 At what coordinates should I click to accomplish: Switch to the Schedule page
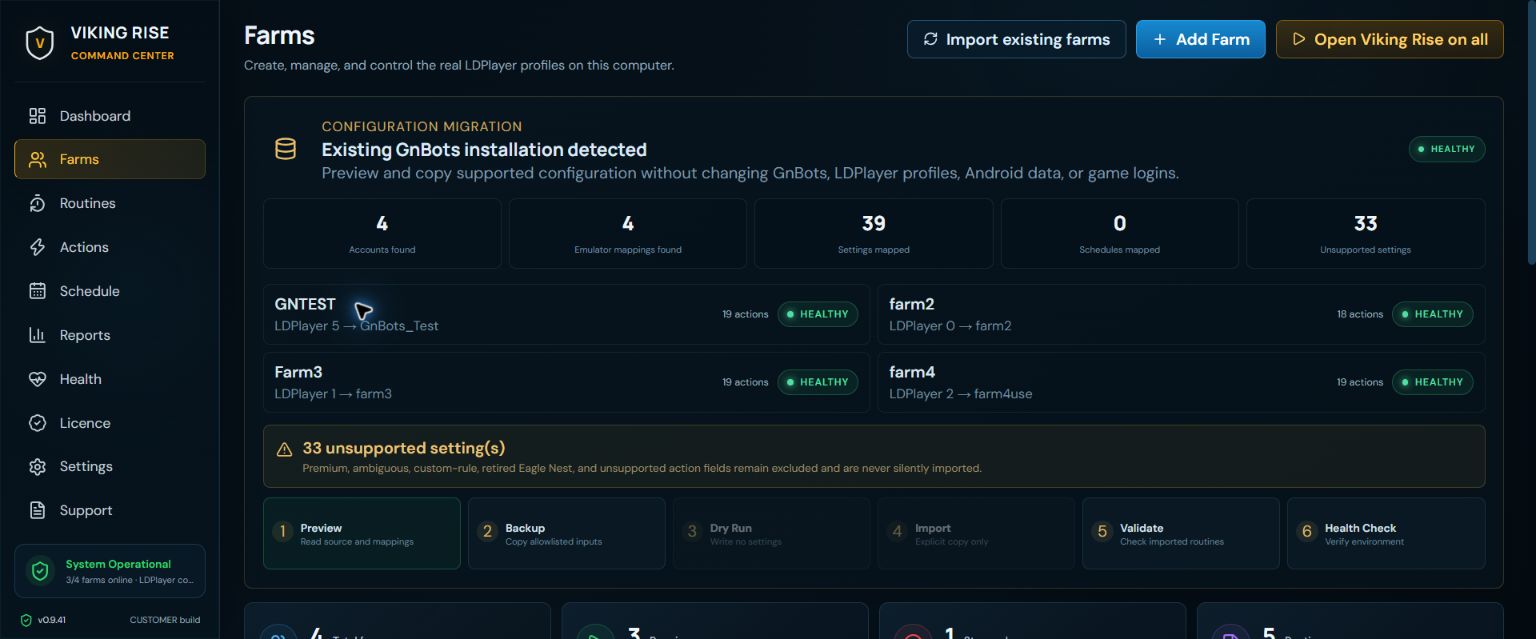point(110,291)
